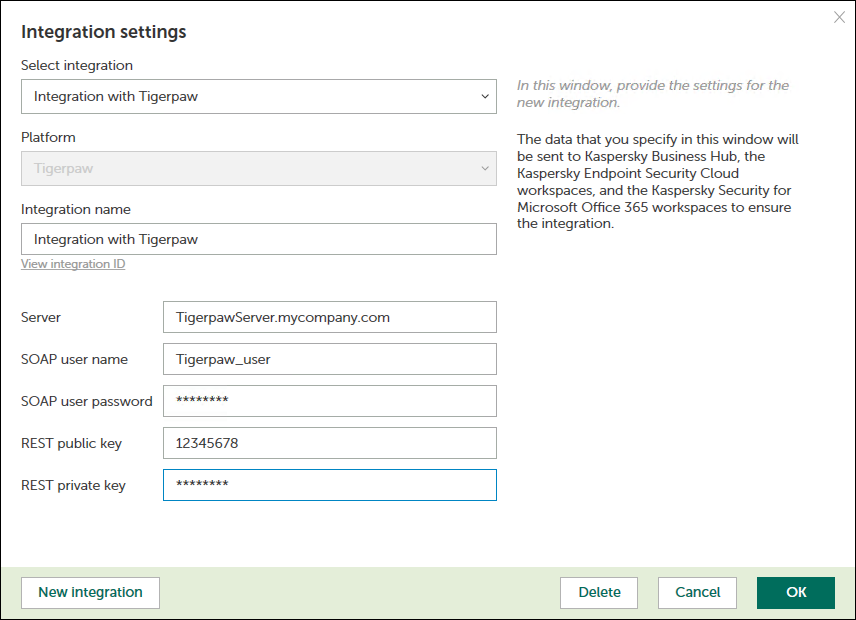Click the "Integration name" label text
This screenshot has width=856, height=620.
click(76, 209)
